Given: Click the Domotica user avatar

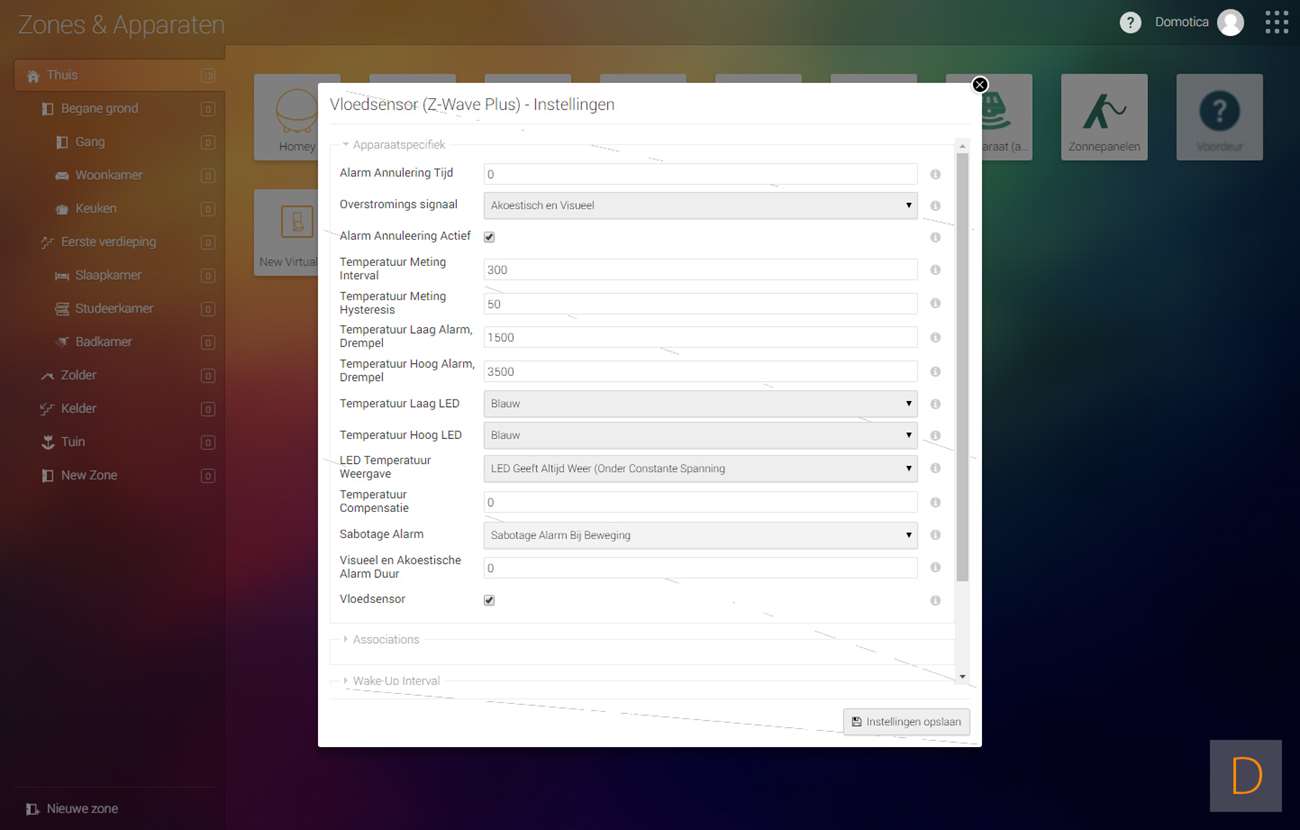Looking at the screenshot, I should pyautogui.click(x=1230, y=23).
